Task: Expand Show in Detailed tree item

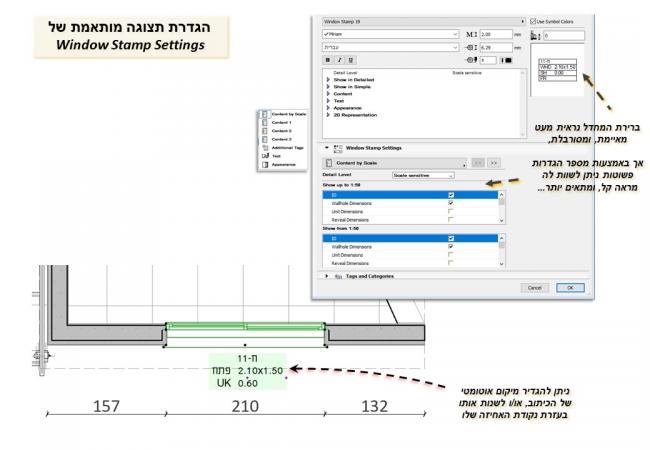Action: coord(327,79)
